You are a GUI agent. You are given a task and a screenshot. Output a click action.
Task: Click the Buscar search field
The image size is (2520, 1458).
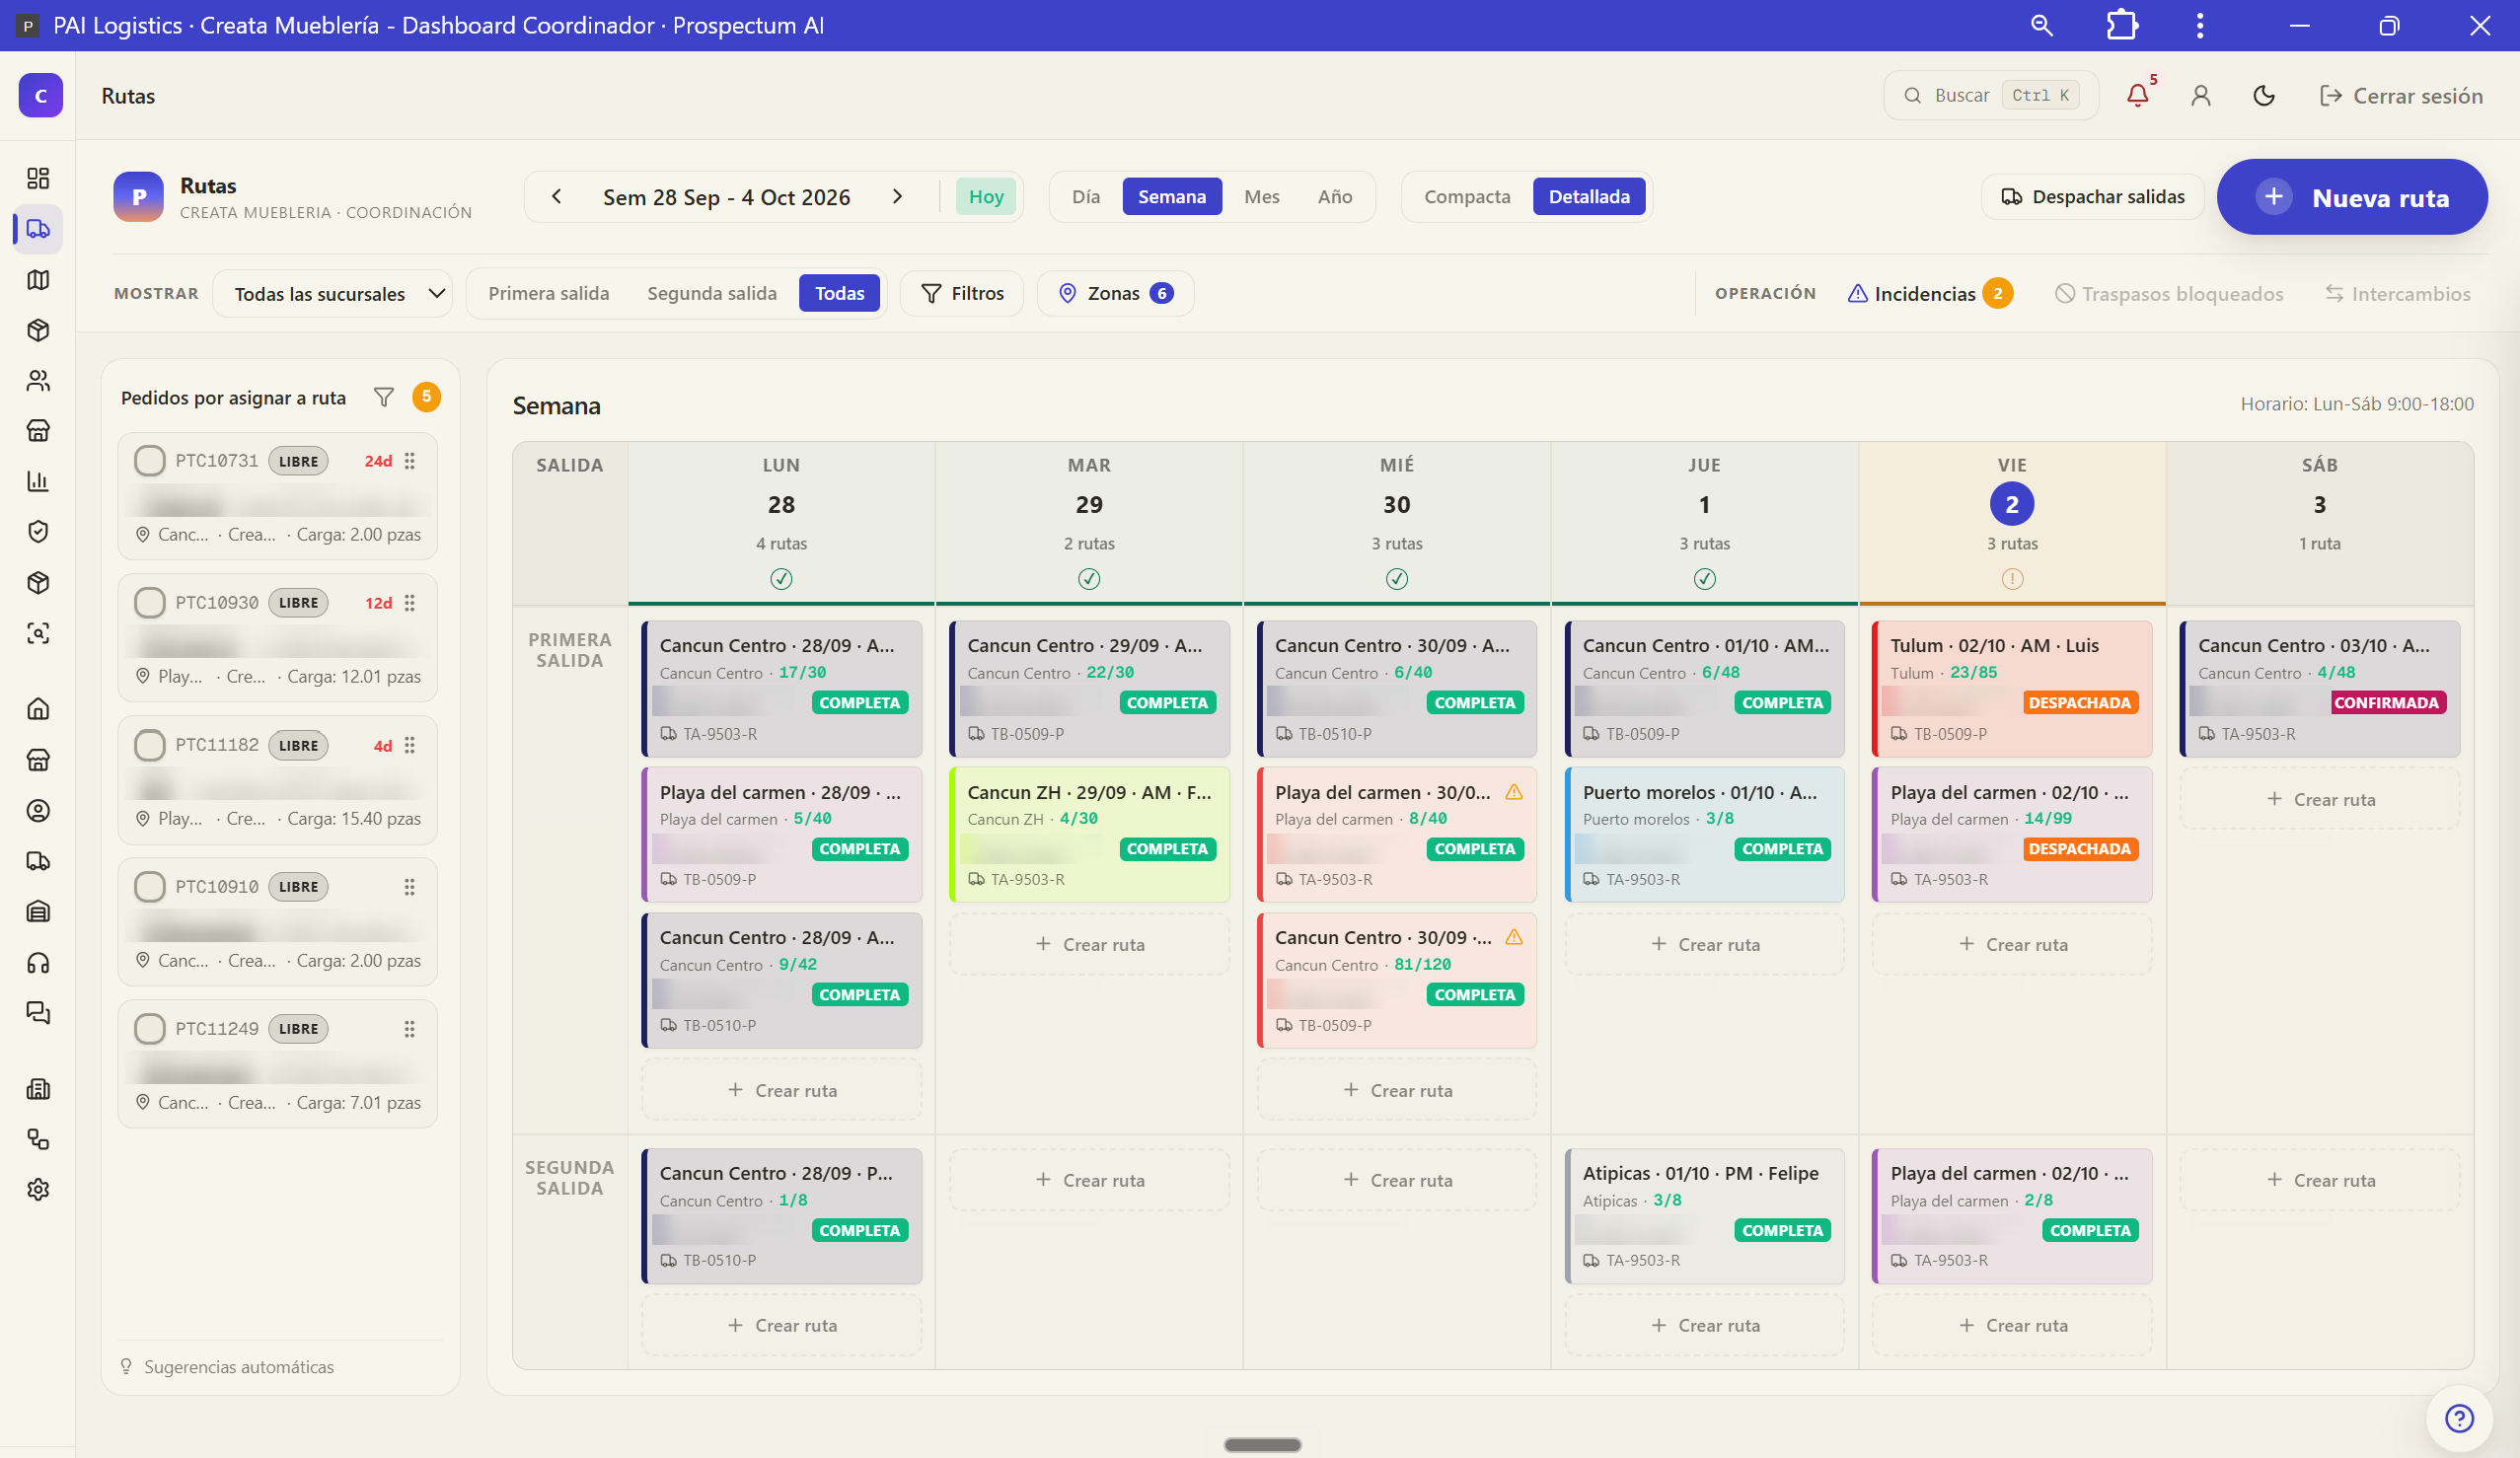(1991, 95)
